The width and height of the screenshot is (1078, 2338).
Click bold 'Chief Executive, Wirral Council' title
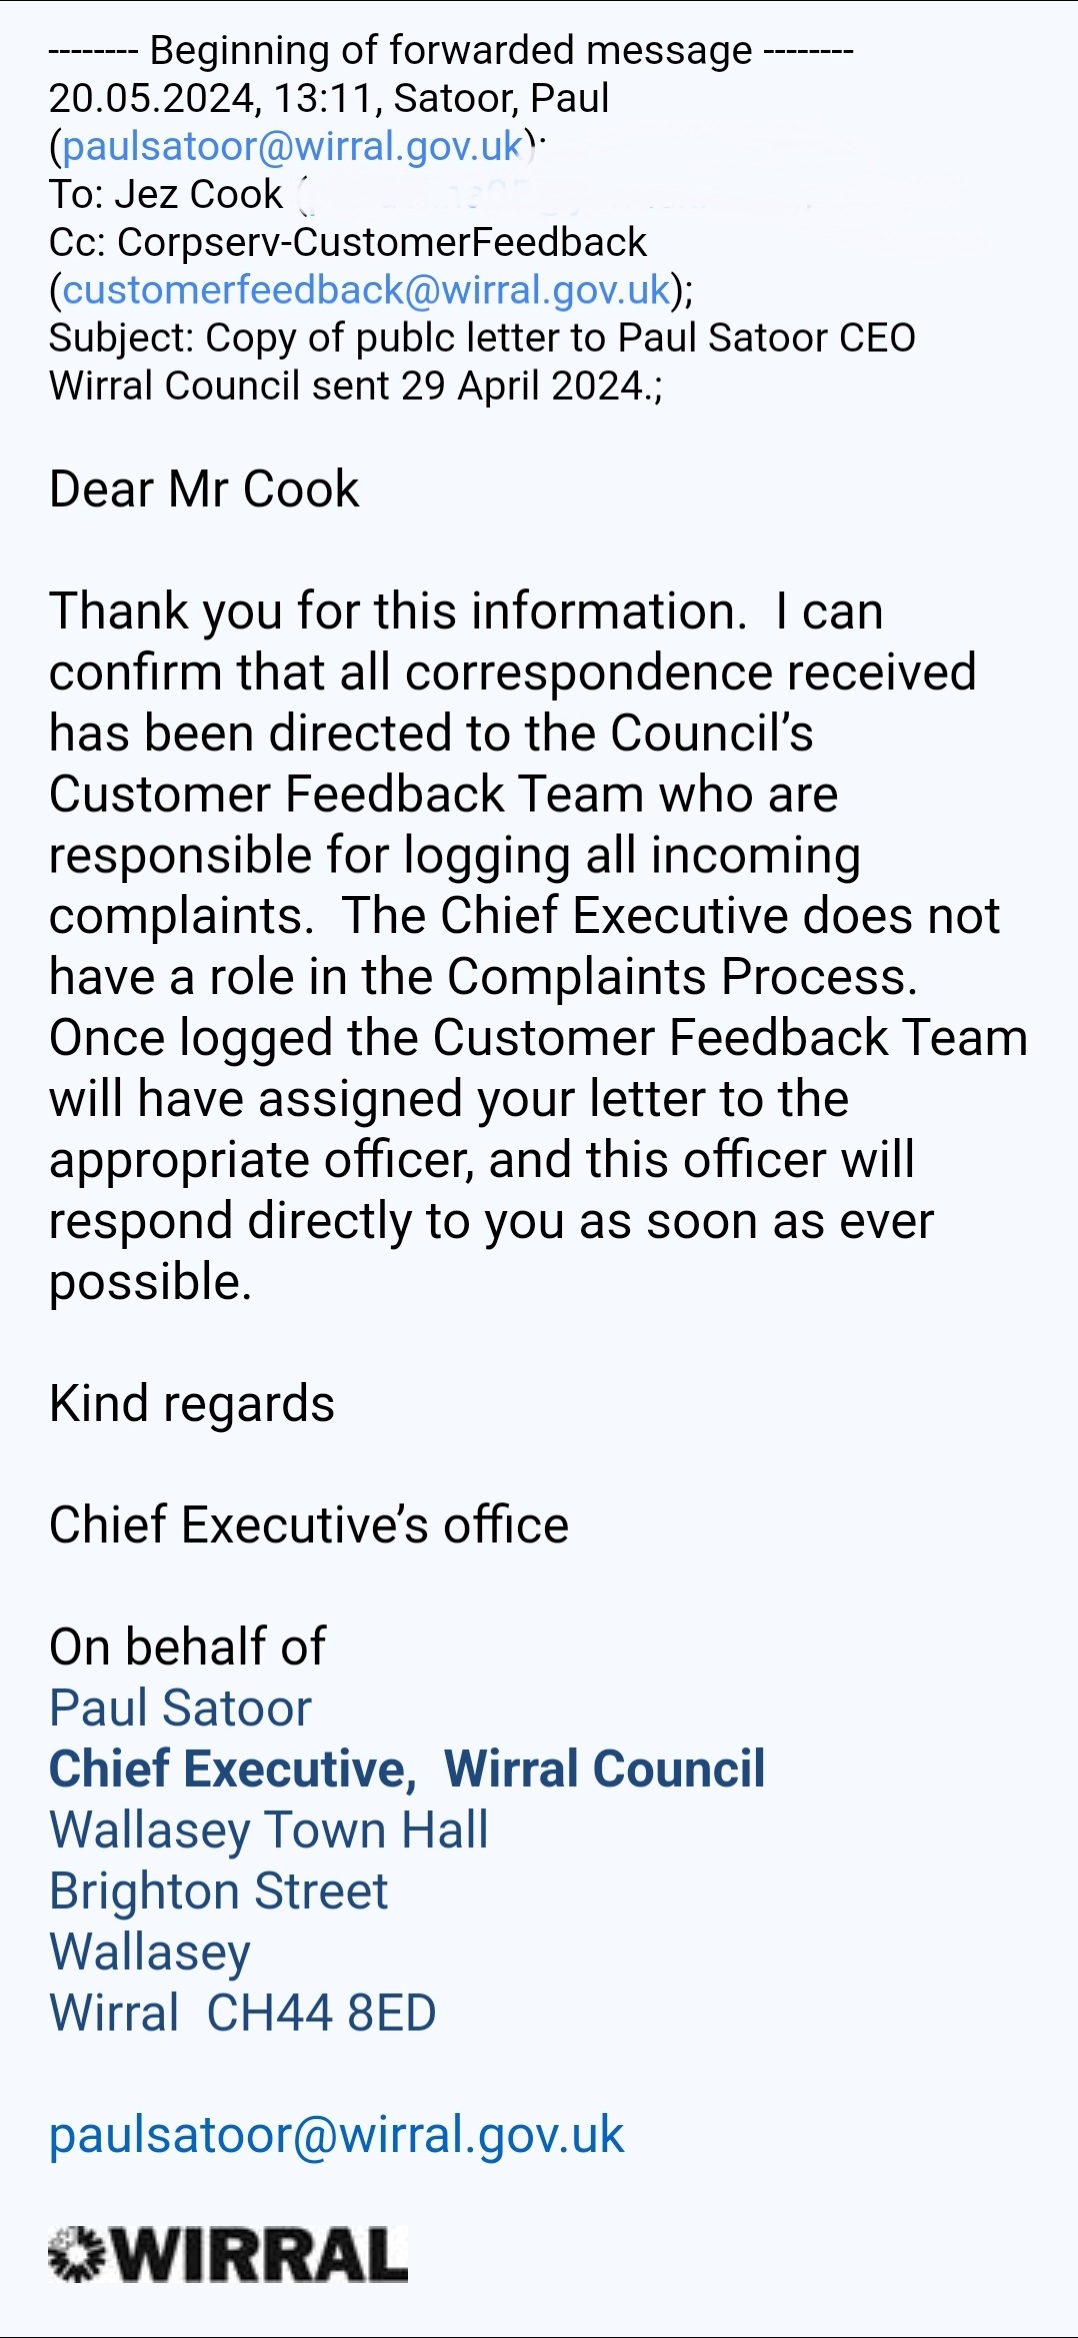point(407,1769)
